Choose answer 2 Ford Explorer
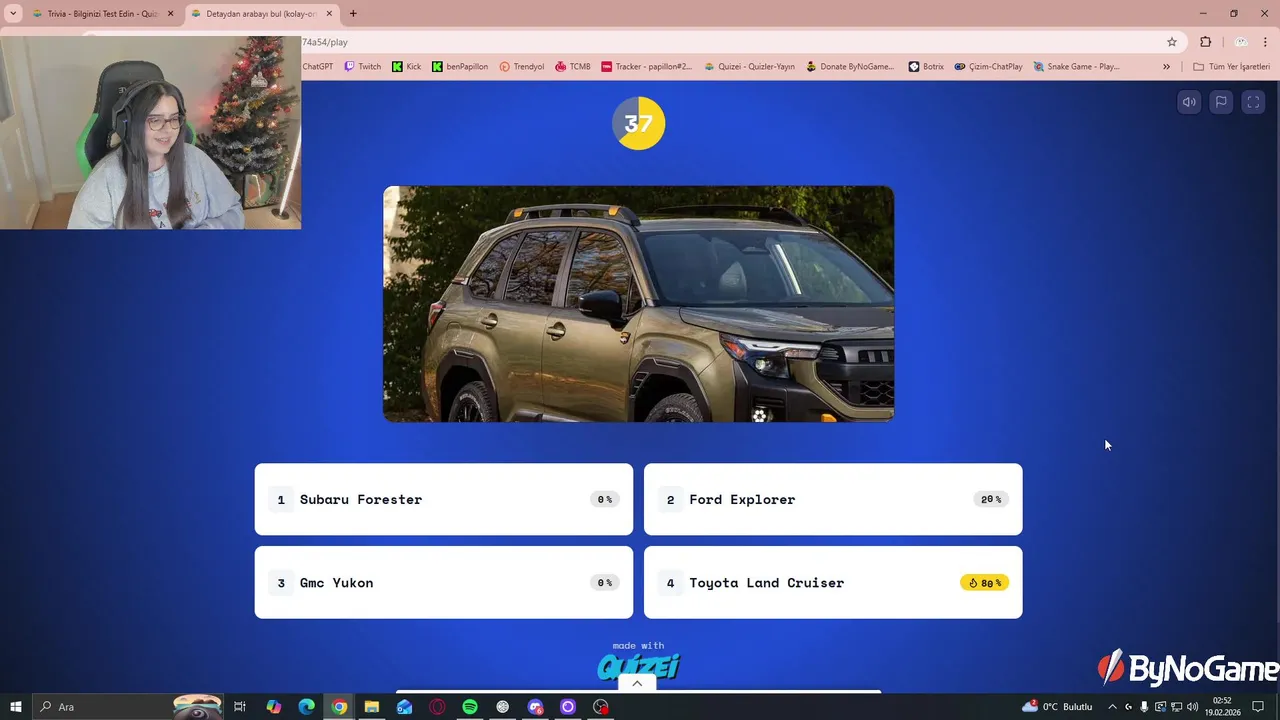 tap(833, 499)
